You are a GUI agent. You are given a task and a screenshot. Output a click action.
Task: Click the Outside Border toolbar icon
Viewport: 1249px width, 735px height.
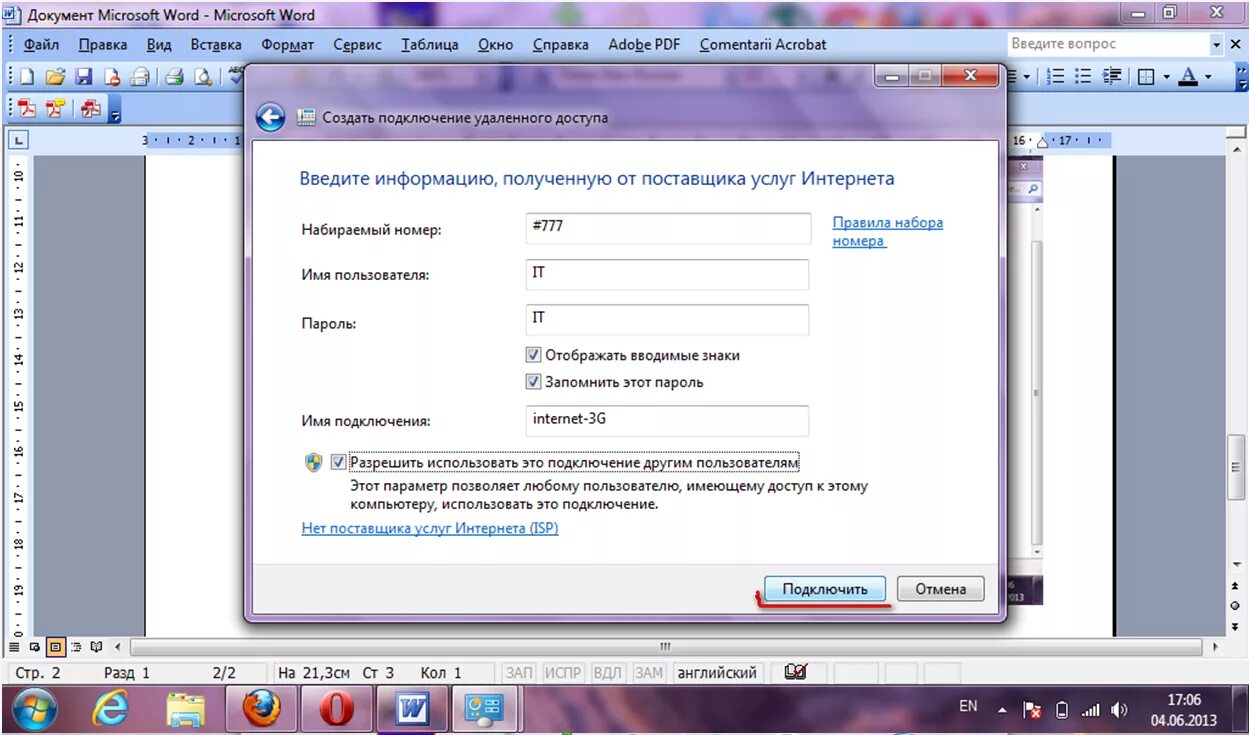click(x=1145, y=77)
